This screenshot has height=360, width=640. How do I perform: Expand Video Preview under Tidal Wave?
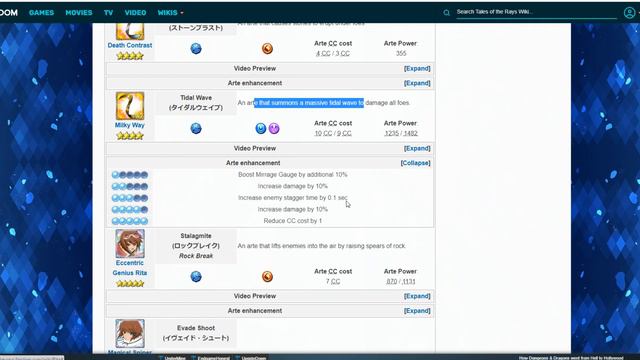(x=417, y=149)
